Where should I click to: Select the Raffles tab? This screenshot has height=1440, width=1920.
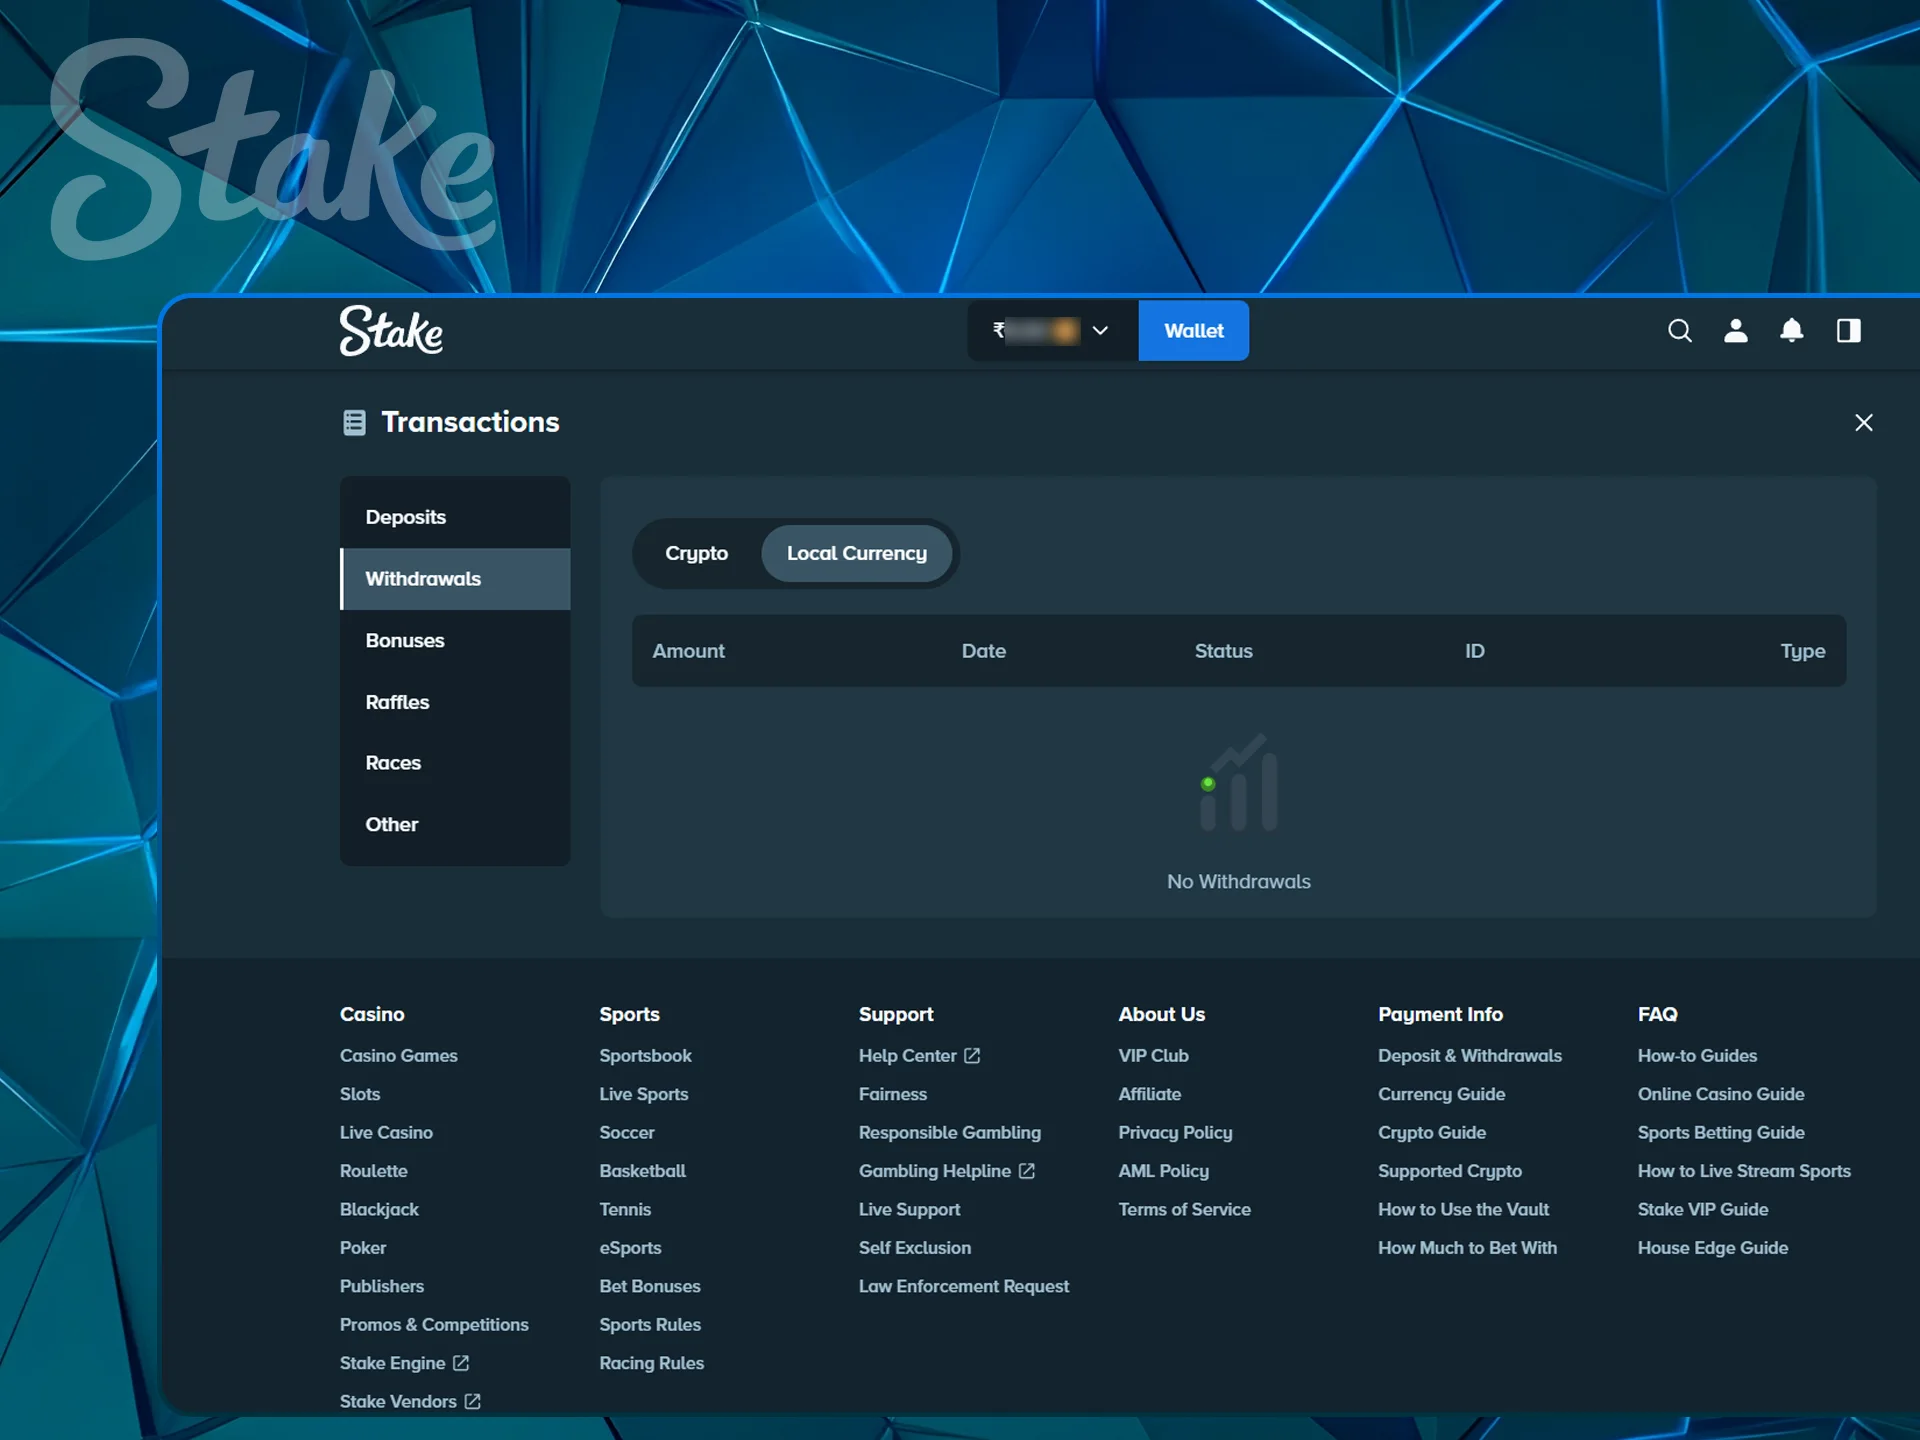coord(455,702)
